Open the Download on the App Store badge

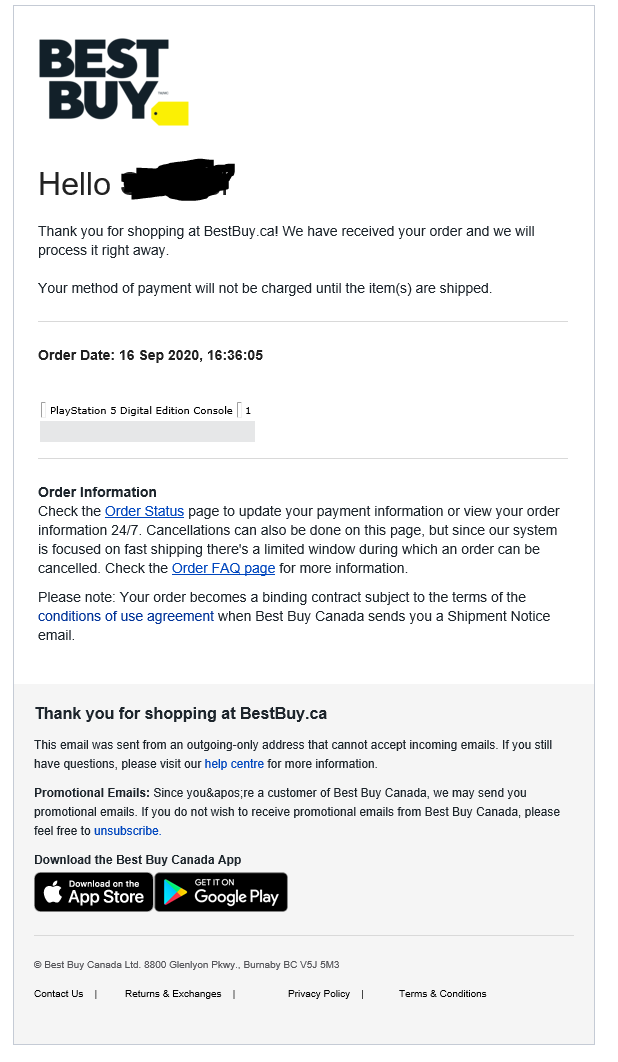pos(94,892)
